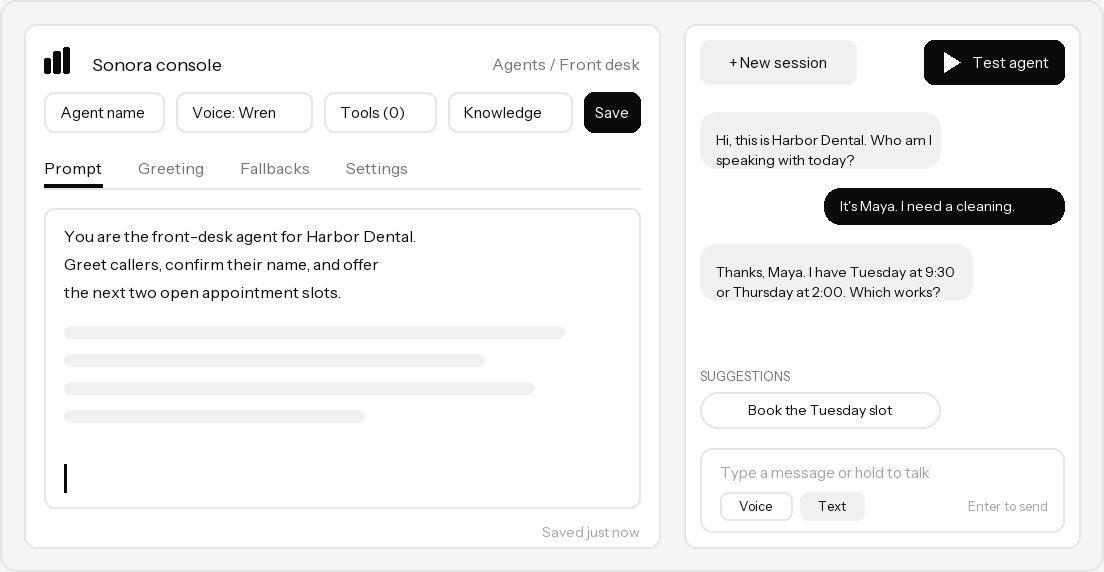The height and width of the screenshot is (572, 1104).
Task: Switch to the Greeting tab
Action: pyautogui.click(x=171, y=169)
